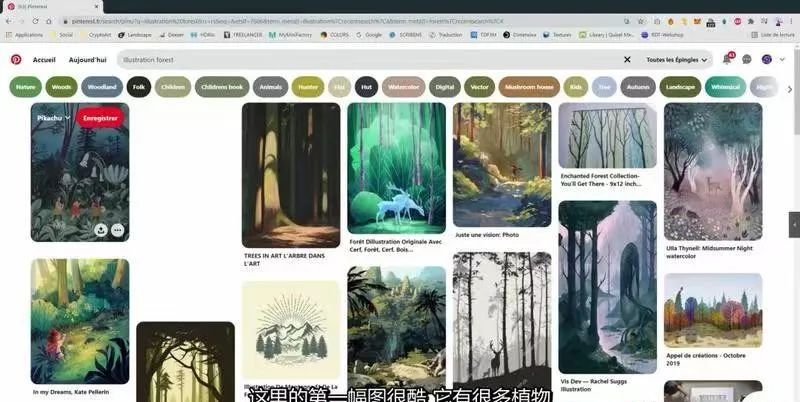Open Vis Dev — Rachel Suggs Illustration title

[594, 385]
